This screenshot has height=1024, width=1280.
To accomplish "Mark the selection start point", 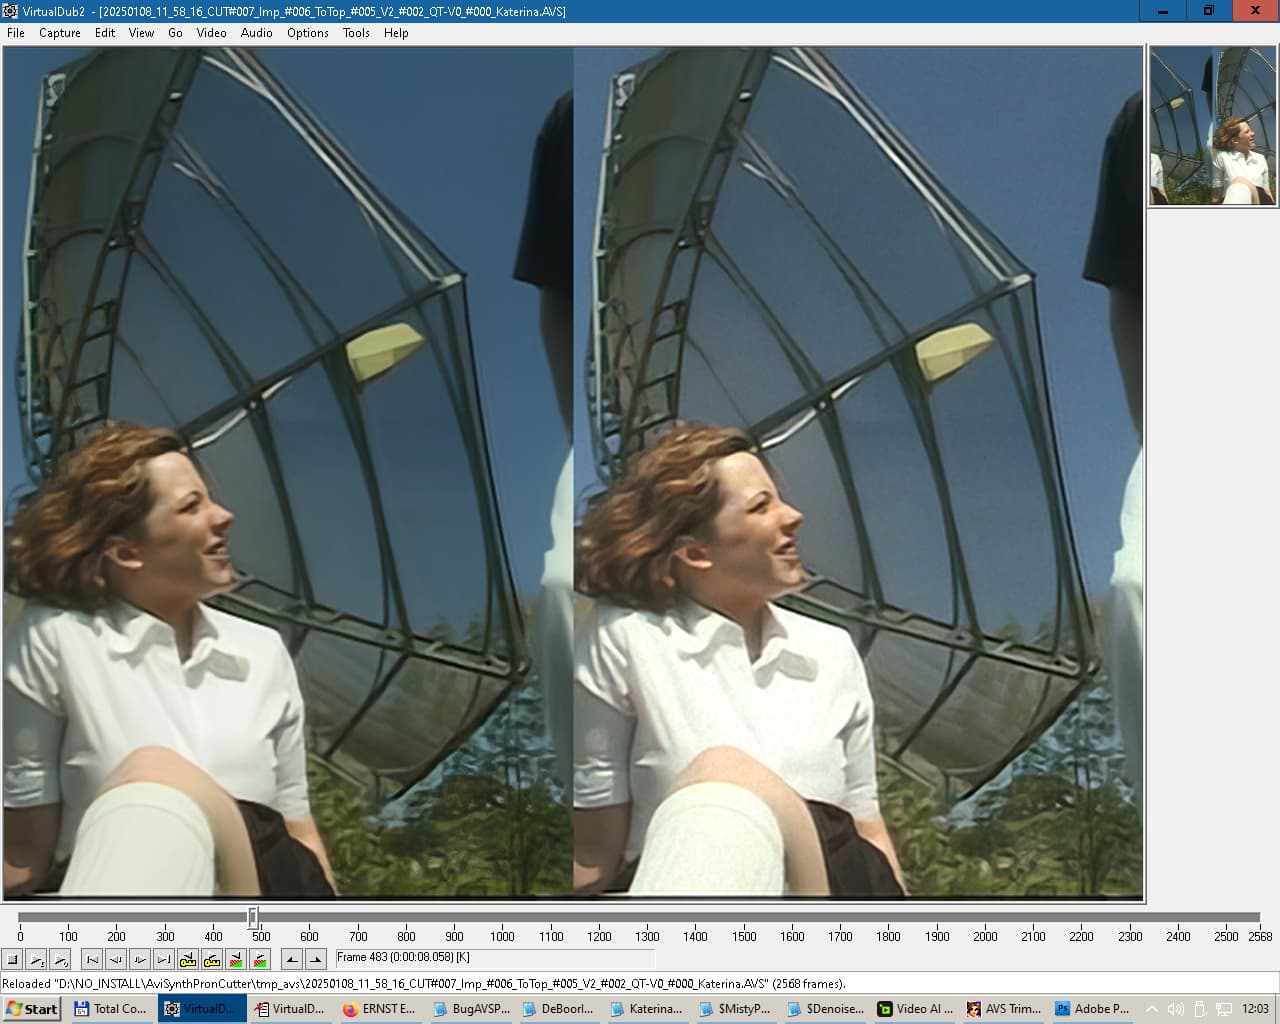I will click(291, 960).
